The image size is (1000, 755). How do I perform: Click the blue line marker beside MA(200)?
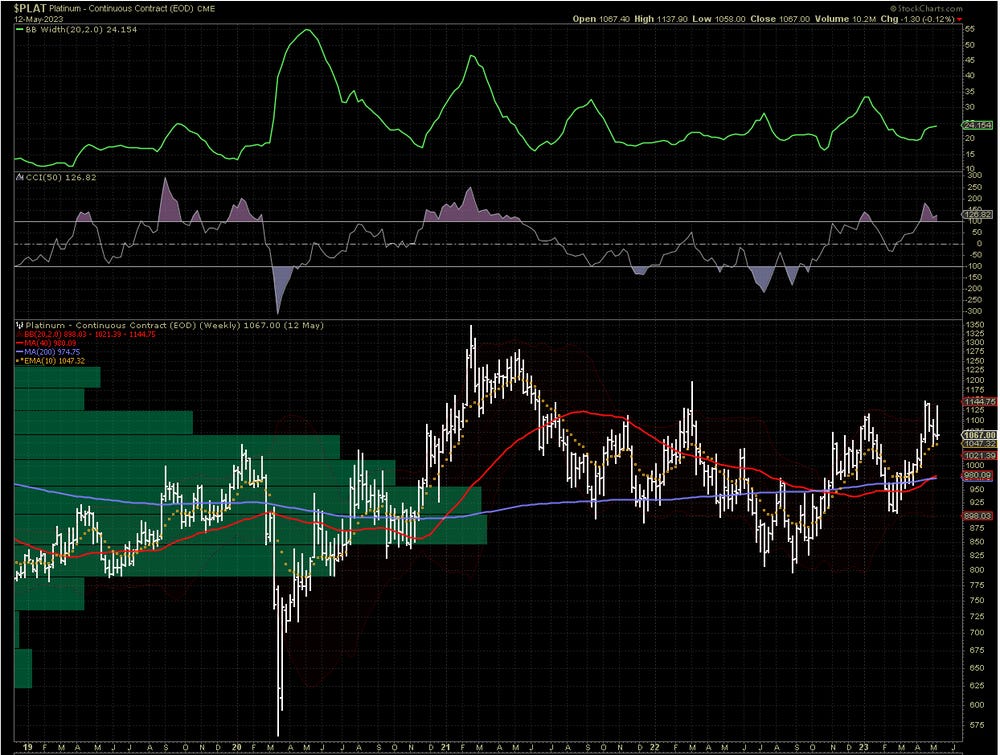[x=18, y=352]
